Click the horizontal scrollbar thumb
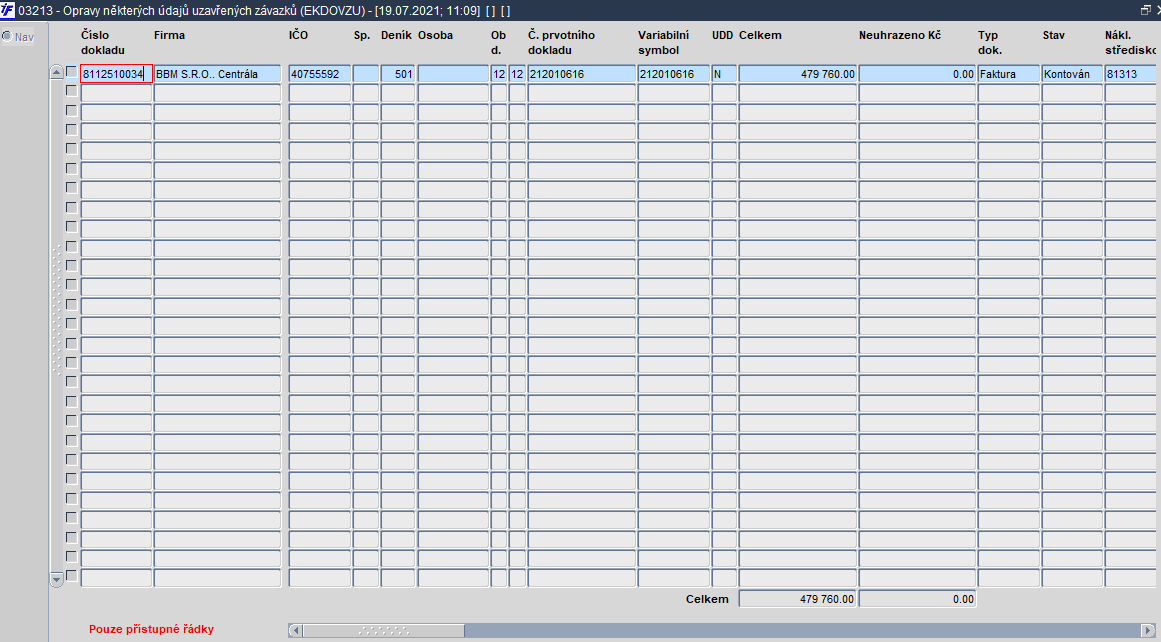The image size is (1161, 642). coord(384,630)
